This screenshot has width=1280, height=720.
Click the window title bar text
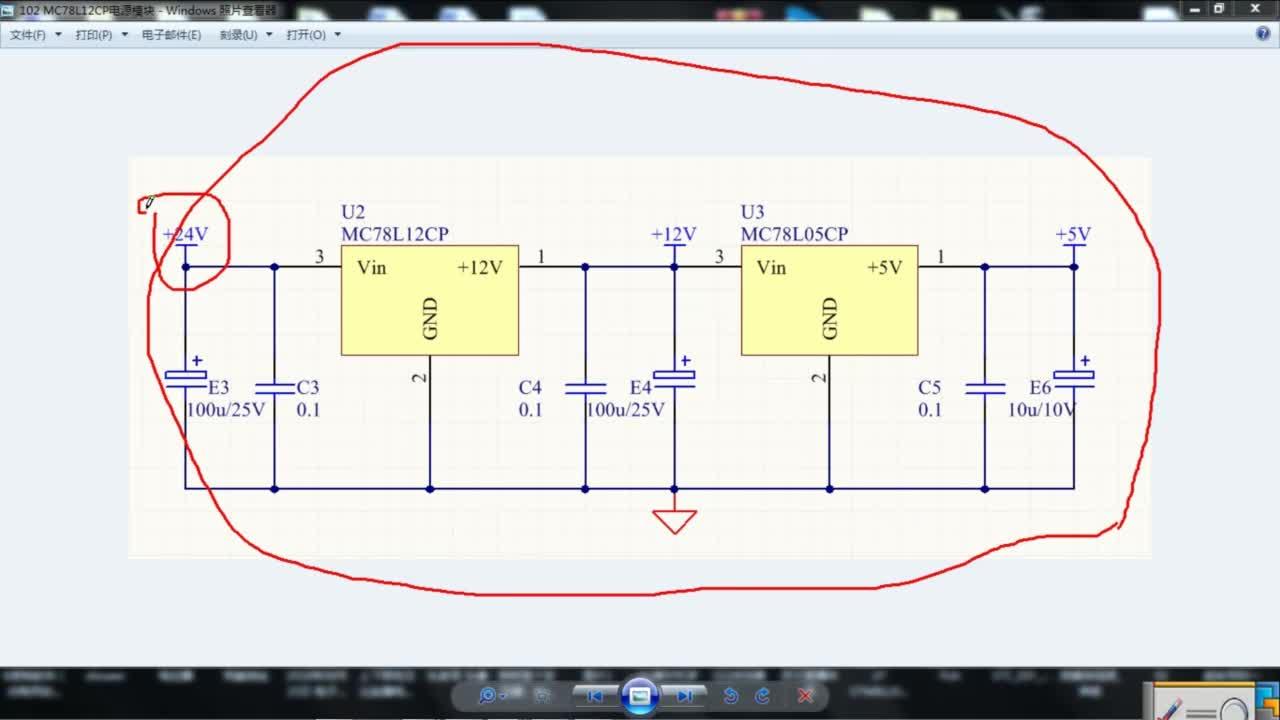(x=148, y=9)
